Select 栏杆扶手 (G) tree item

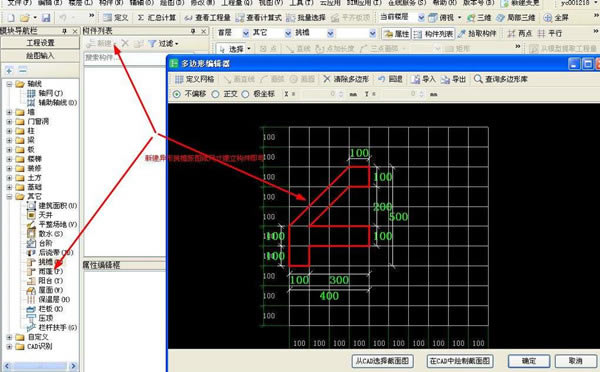coord(52,328)
